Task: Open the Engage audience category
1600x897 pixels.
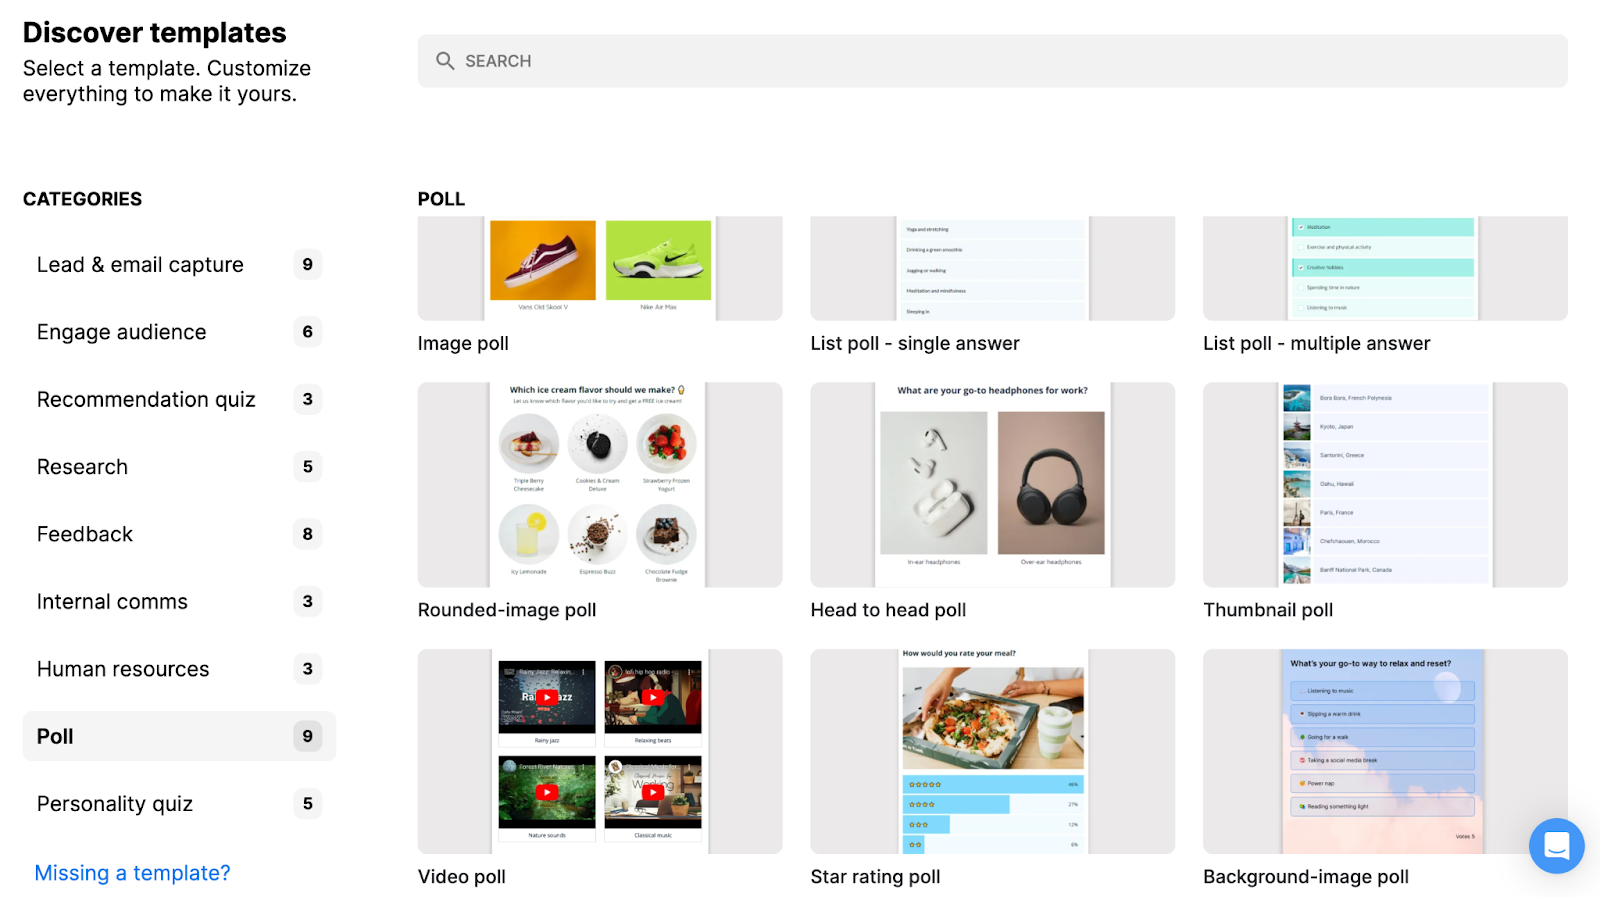Action: pos(121,331)
